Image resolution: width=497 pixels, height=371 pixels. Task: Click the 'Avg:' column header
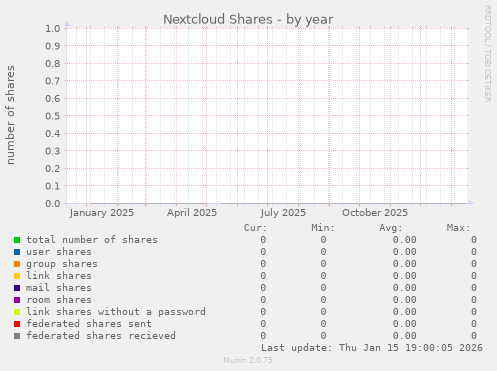pos(391,228)
